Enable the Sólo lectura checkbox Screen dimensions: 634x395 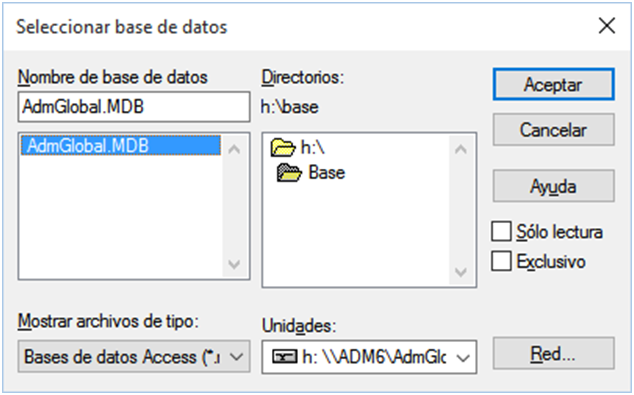coord(501,232)
